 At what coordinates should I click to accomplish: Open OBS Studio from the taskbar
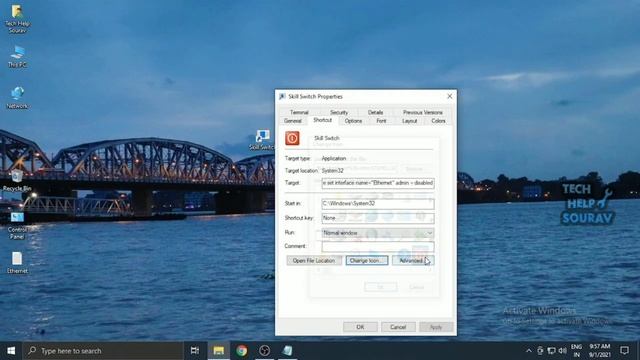[x=264, y=351]
